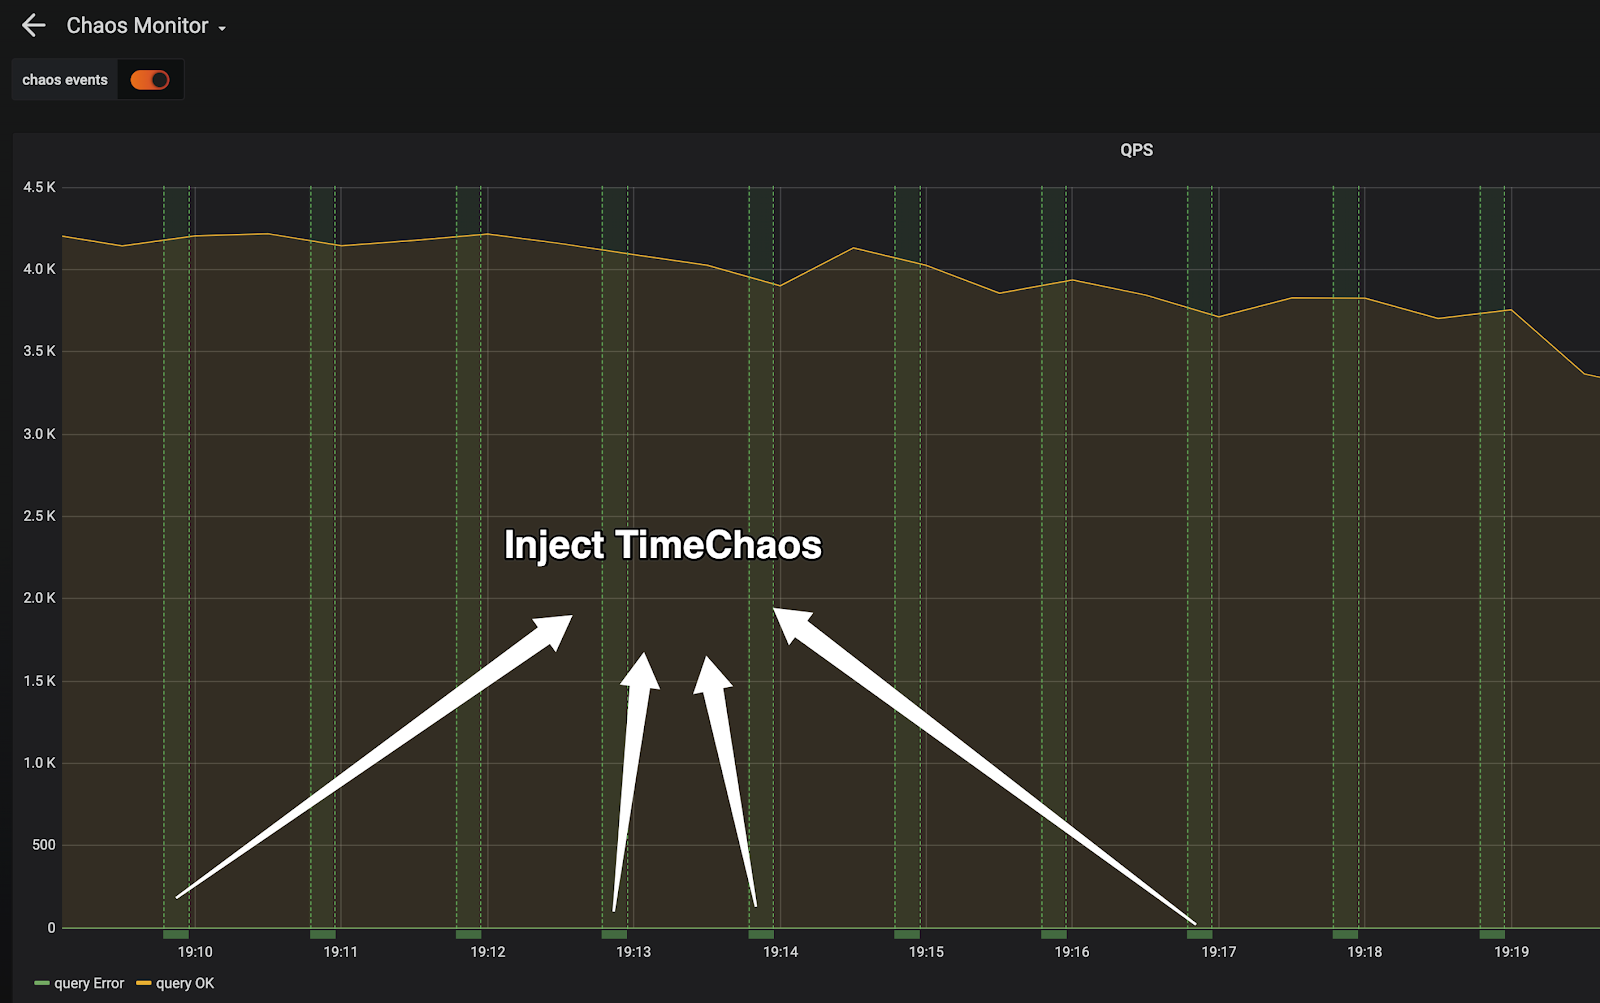Toggle the chaos events switch
Viewport: 1600px width, 1003px height.
[x=150, y=80]
